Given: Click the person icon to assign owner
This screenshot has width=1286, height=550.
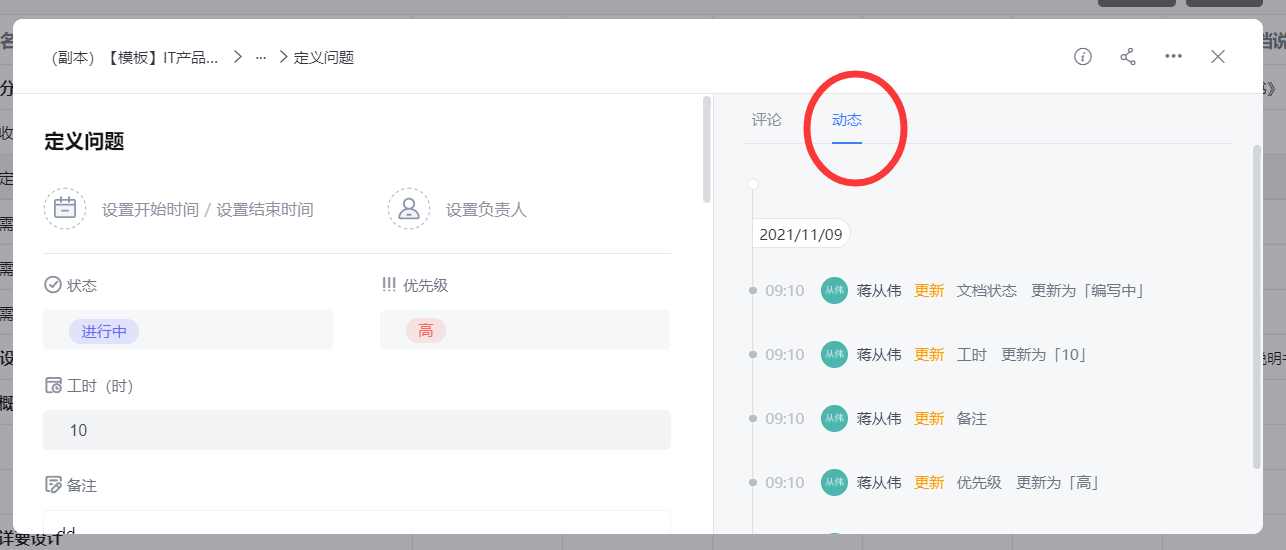Looking at the screenshot, I should click(x=409, y=209).
